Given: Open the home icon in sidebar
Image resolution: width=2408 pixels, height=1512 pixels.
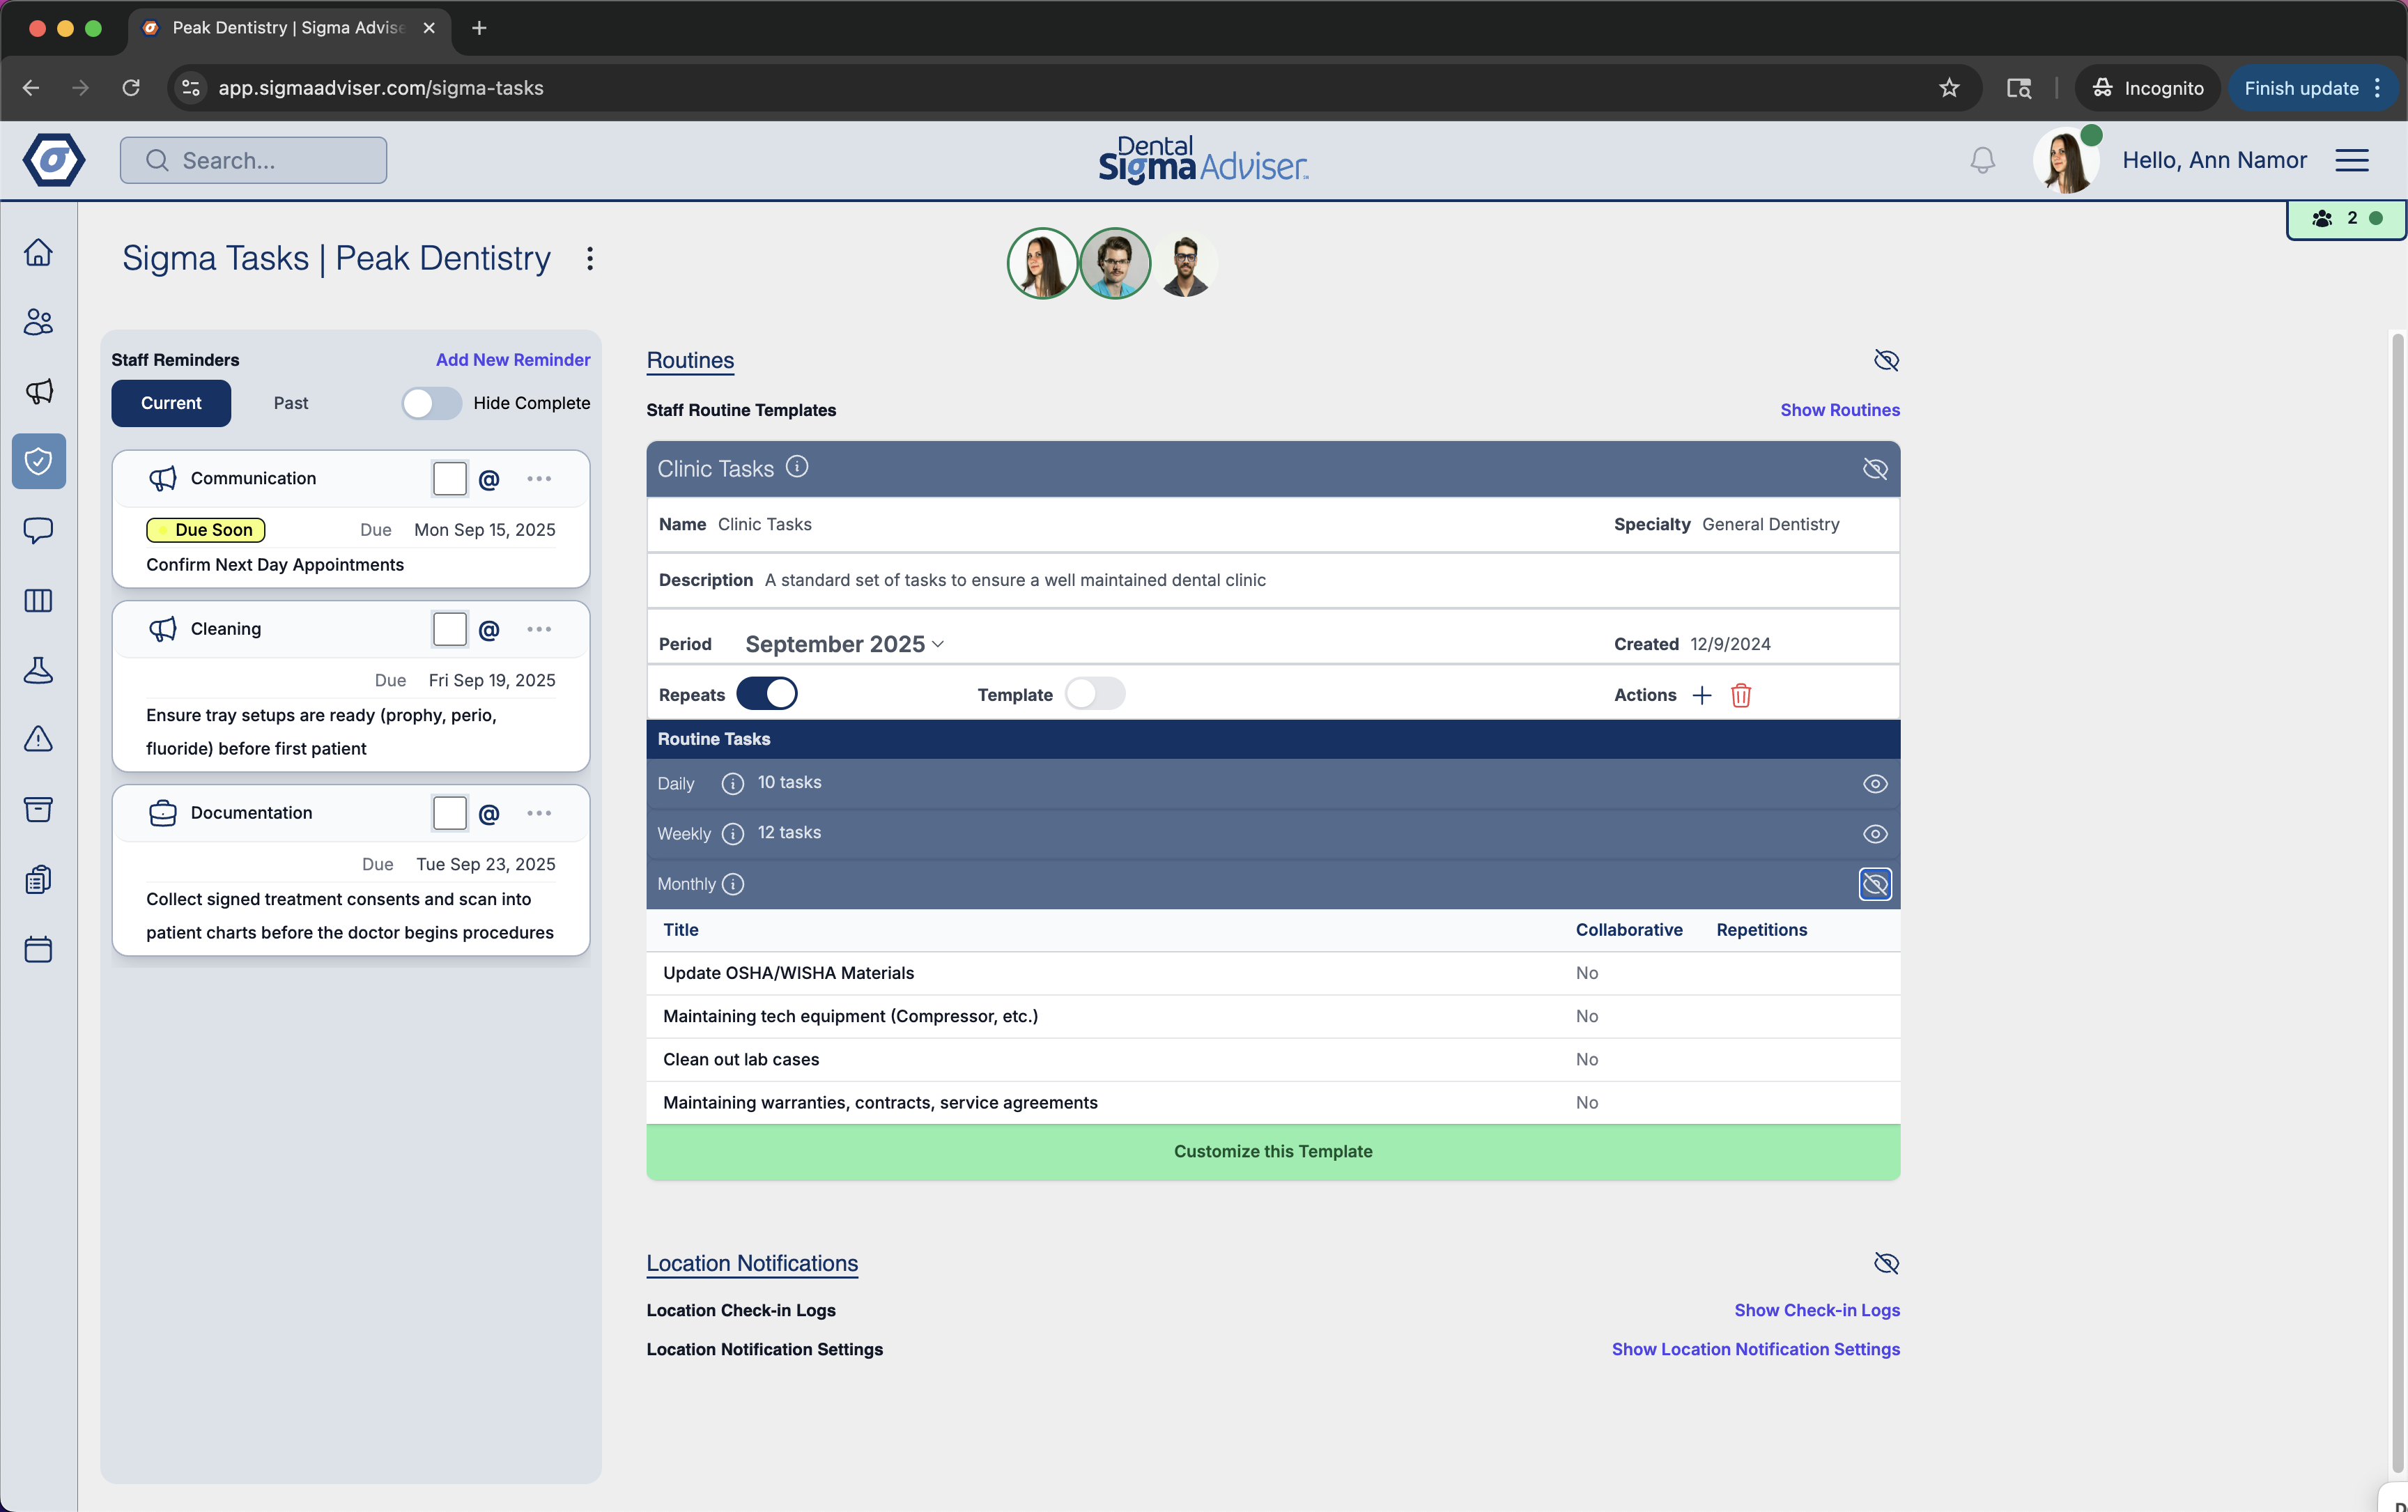Looking at the screenshot, I should click(x=38, y=252).
